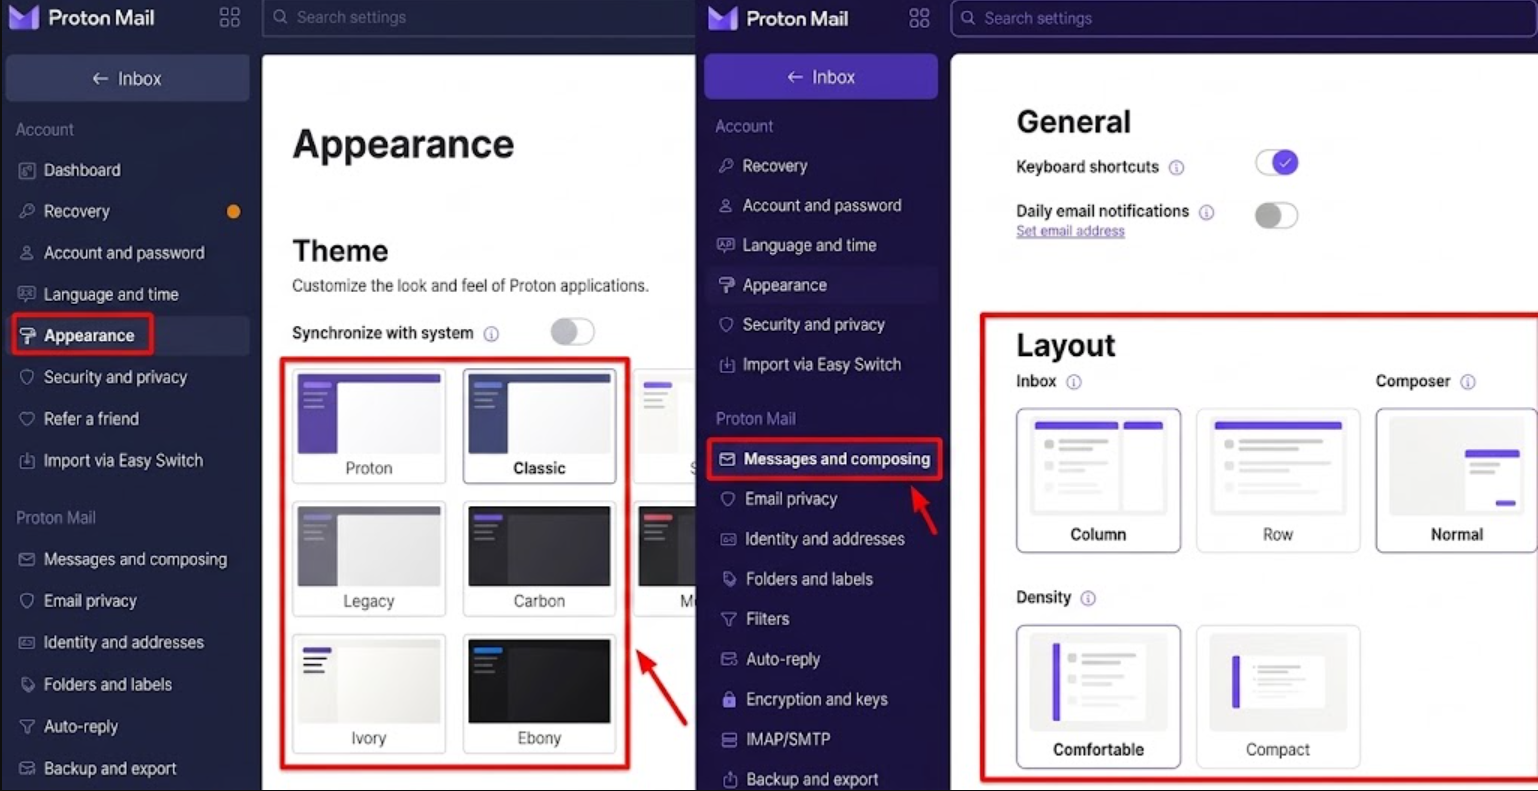Pick the Ebony theme card
1538x791 pixels.
pos(539,693)
